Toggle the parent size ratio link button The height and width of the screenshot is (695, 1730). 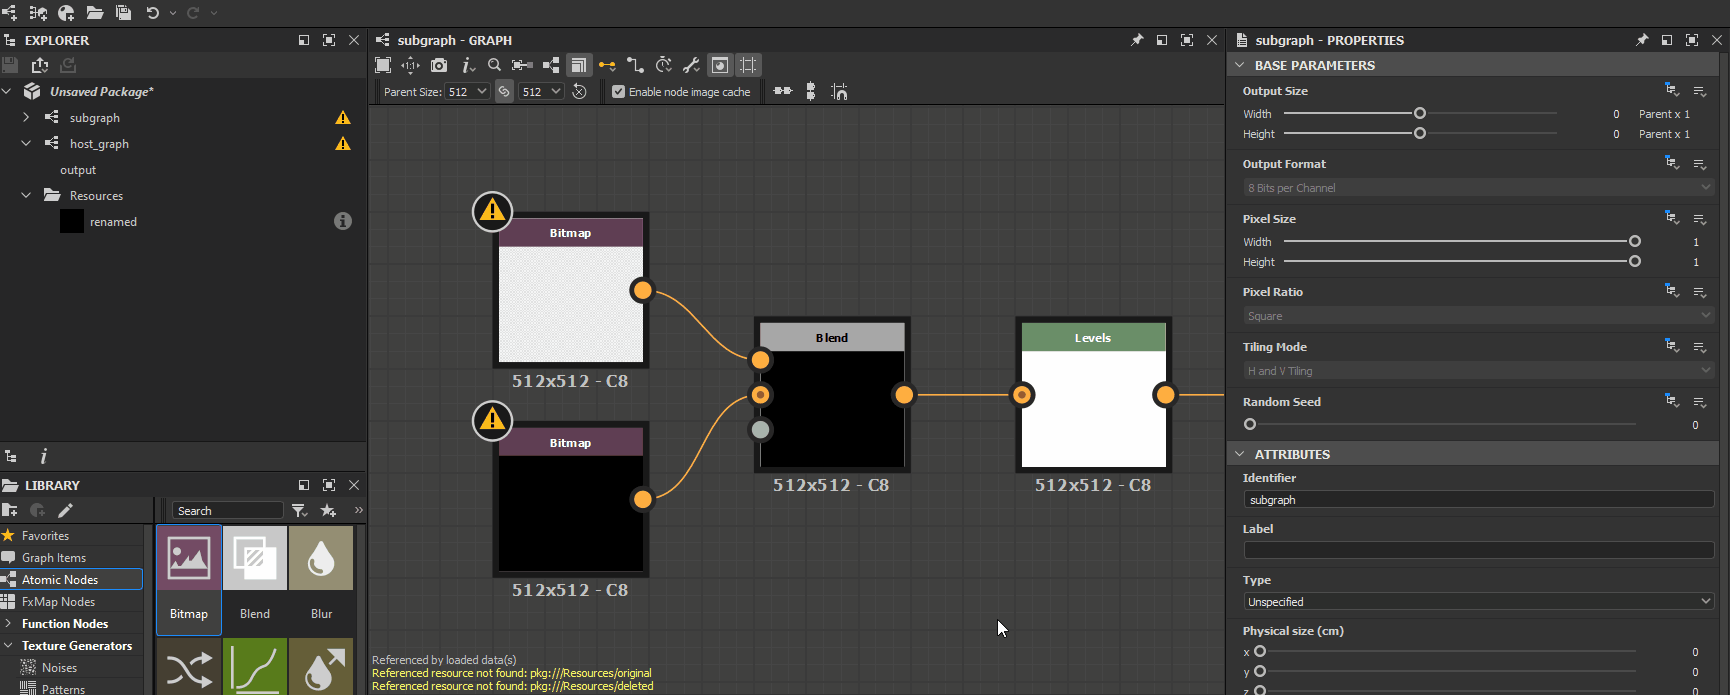[x=504, y=91]
